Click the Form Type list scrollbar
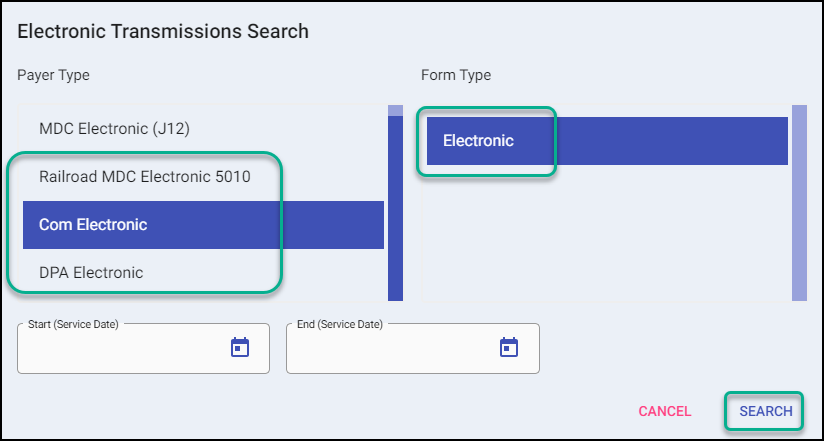This screenshot has width=824, height=441. 799,202
